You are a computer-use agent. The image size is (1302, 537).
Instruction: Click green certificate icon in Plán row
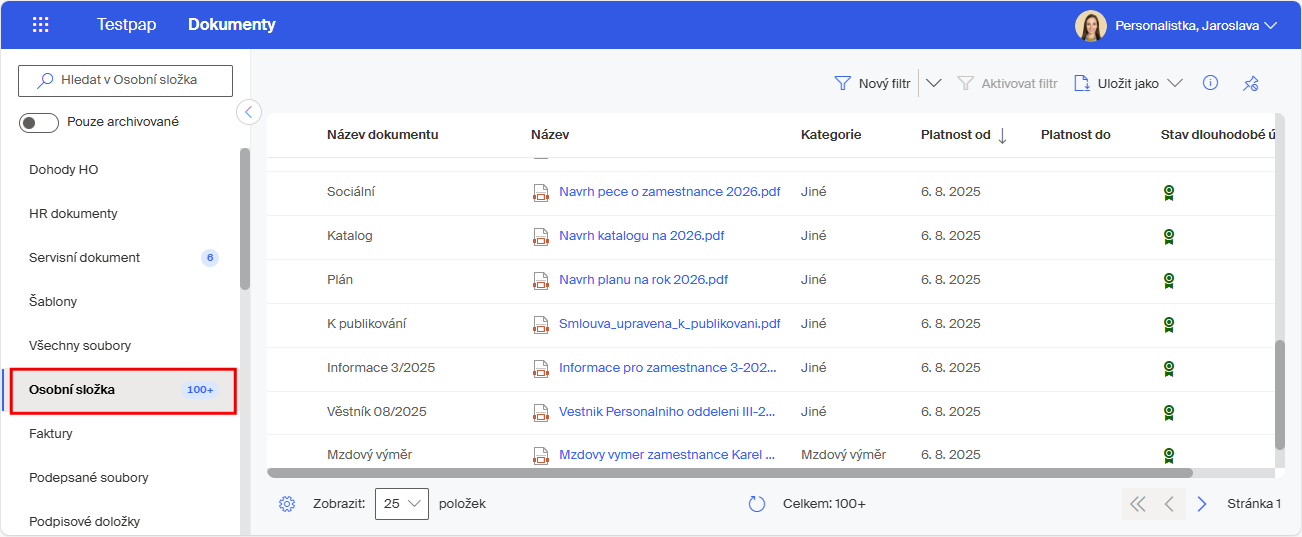[1168, 281]
